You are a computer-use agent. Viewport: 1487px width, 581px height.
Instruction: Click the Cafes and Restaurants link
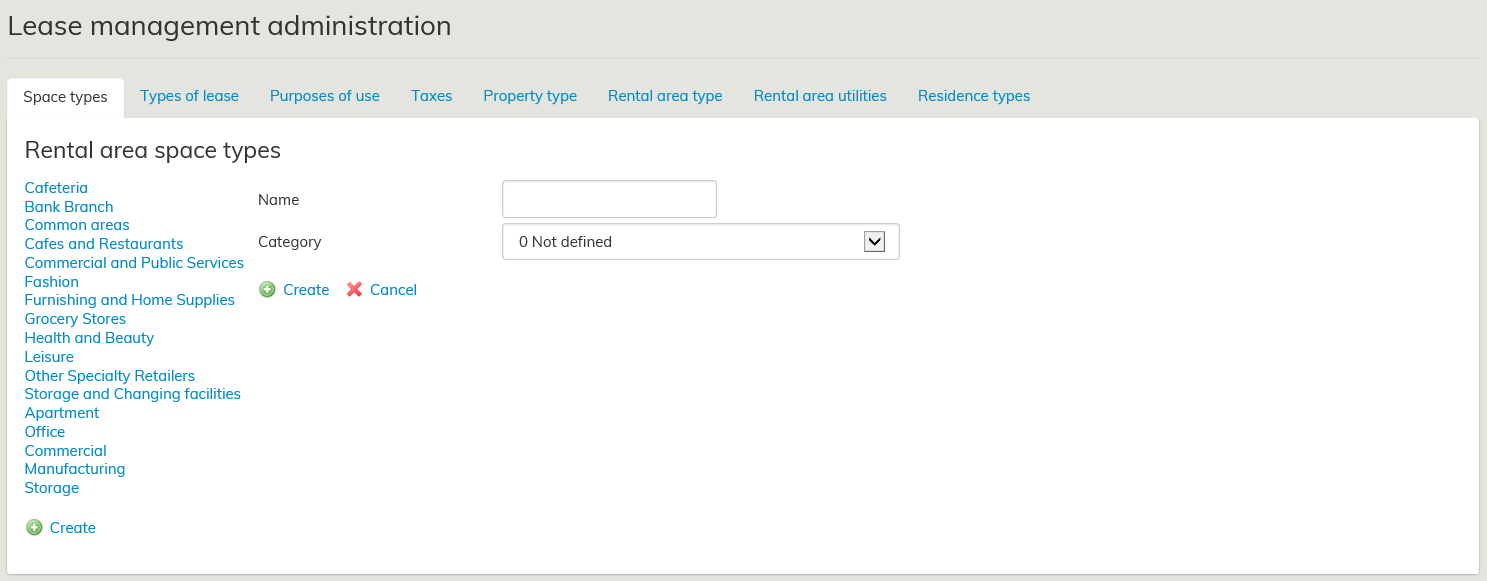coord(104,244)
